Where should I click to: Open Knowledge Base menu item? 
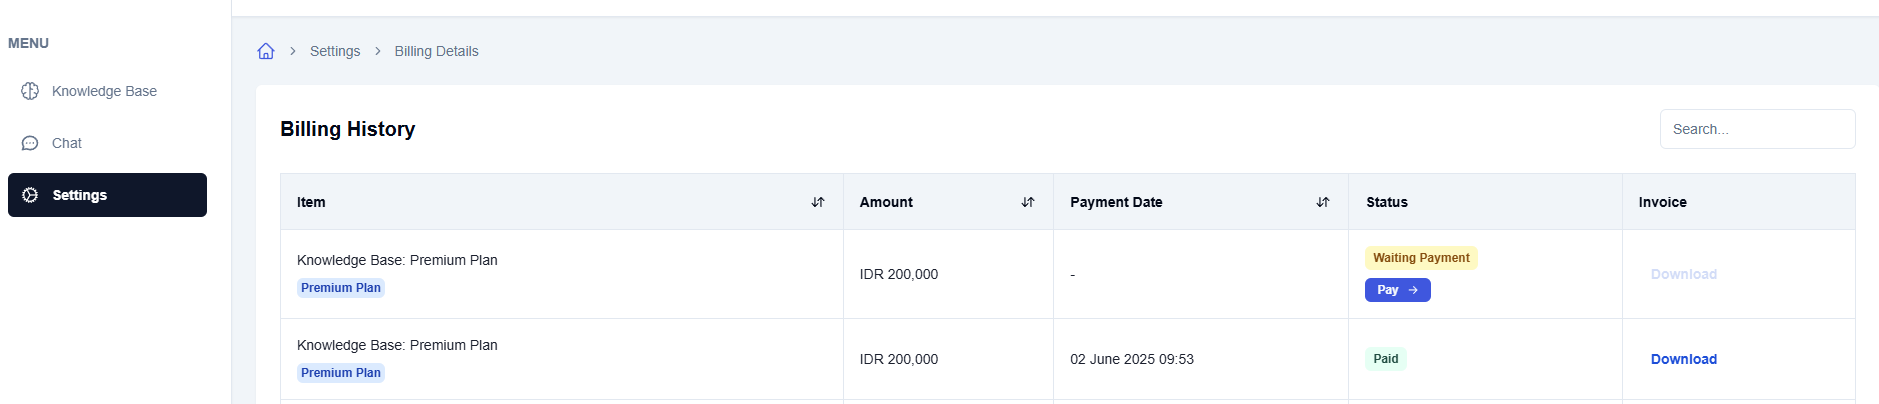tap(104, 91)
